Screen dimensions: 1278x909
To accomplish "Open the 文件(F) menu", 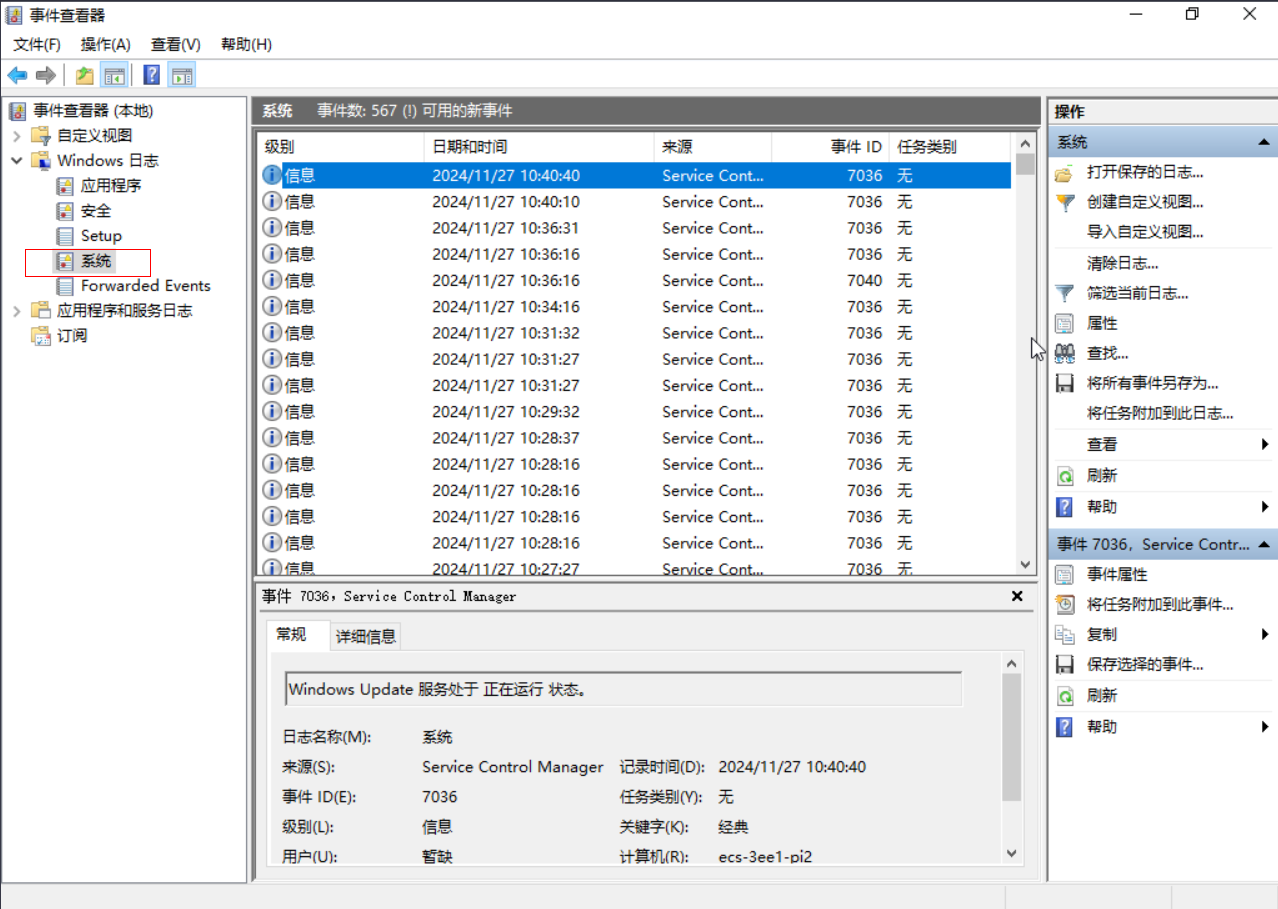I will click(x=37, y=44).
